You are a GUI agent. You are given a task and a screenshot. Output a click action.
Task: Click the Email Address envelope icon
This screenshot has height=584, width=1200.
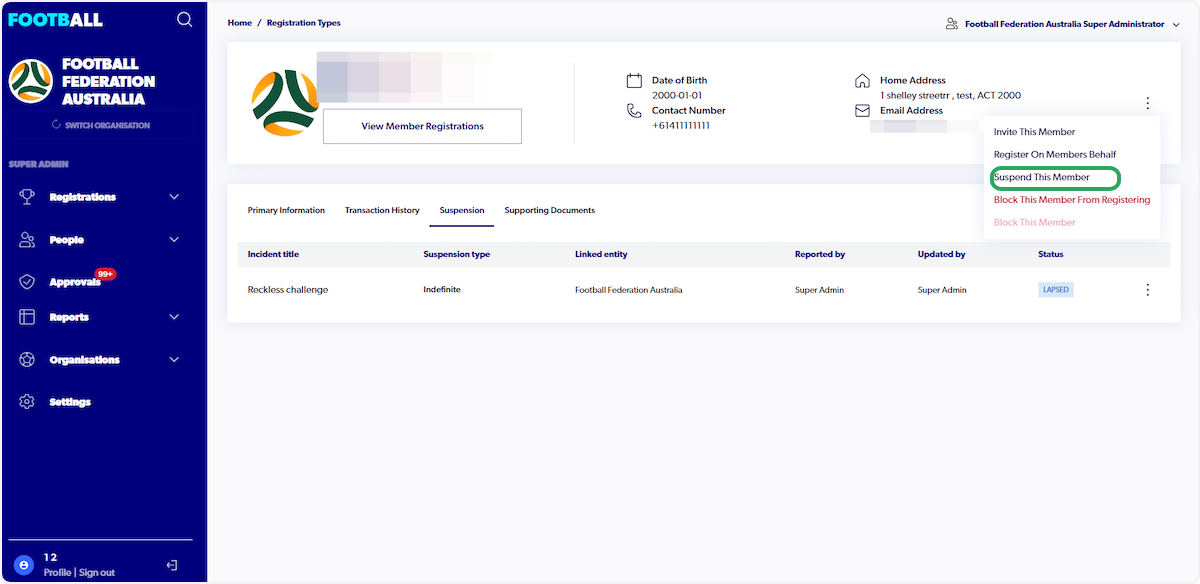(x=862, y=111)
